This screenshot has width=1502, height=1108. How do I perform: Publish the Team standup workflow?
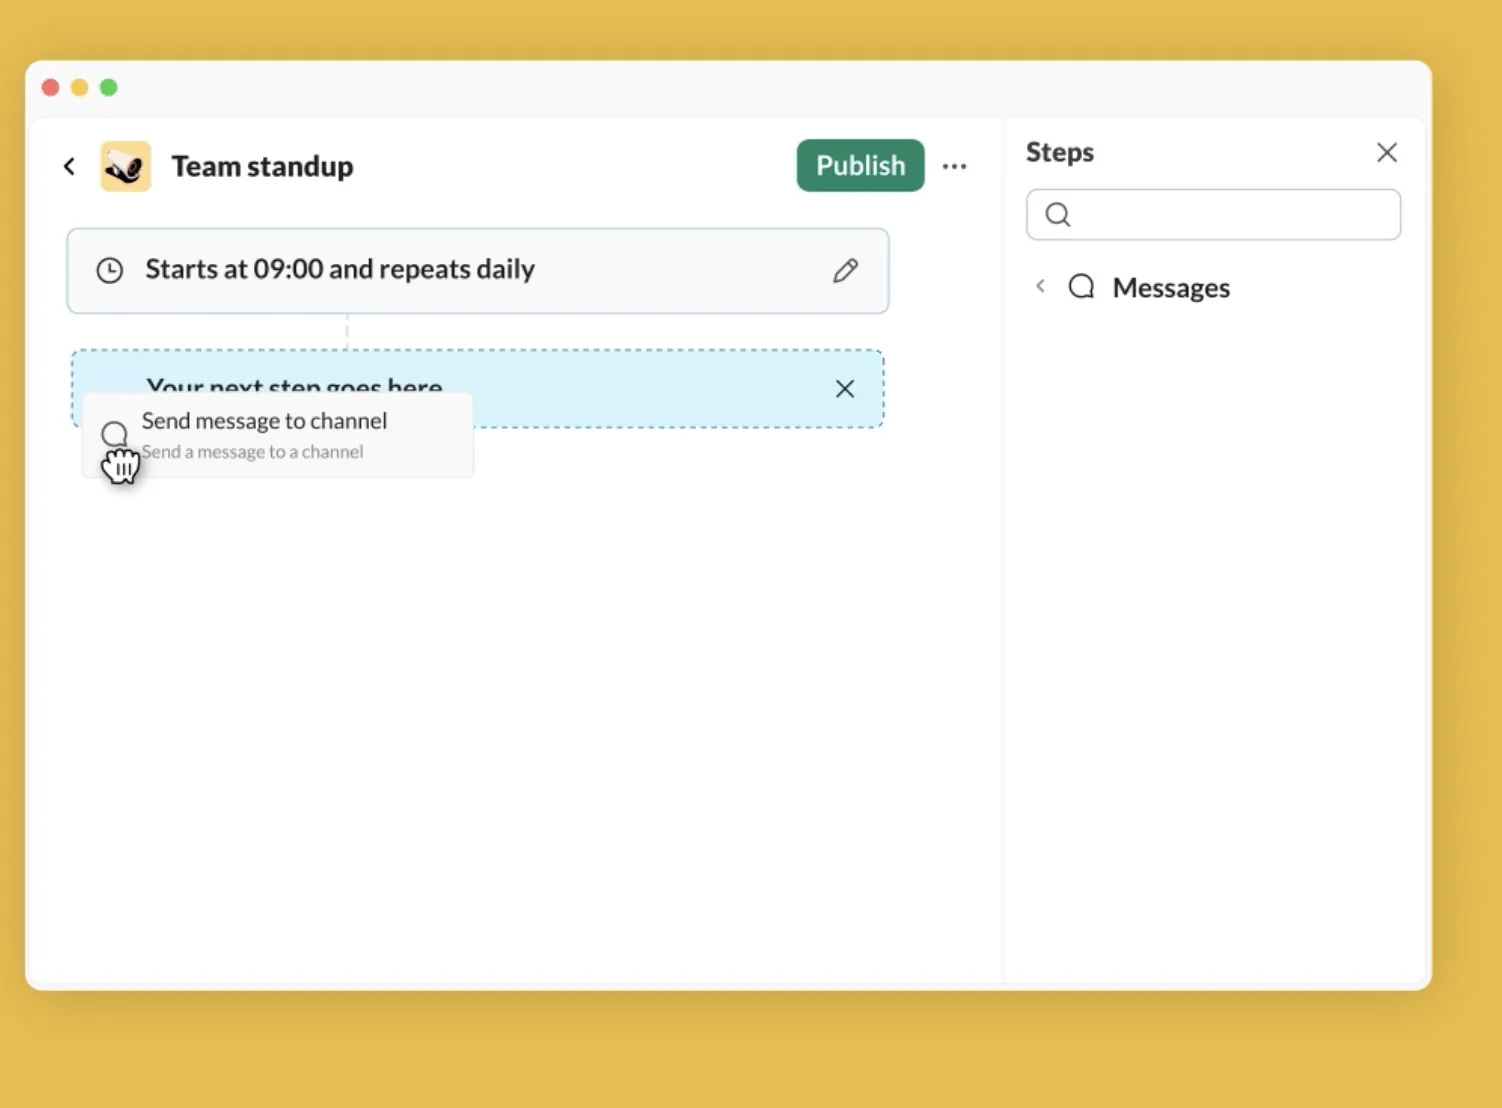[860, 165]
